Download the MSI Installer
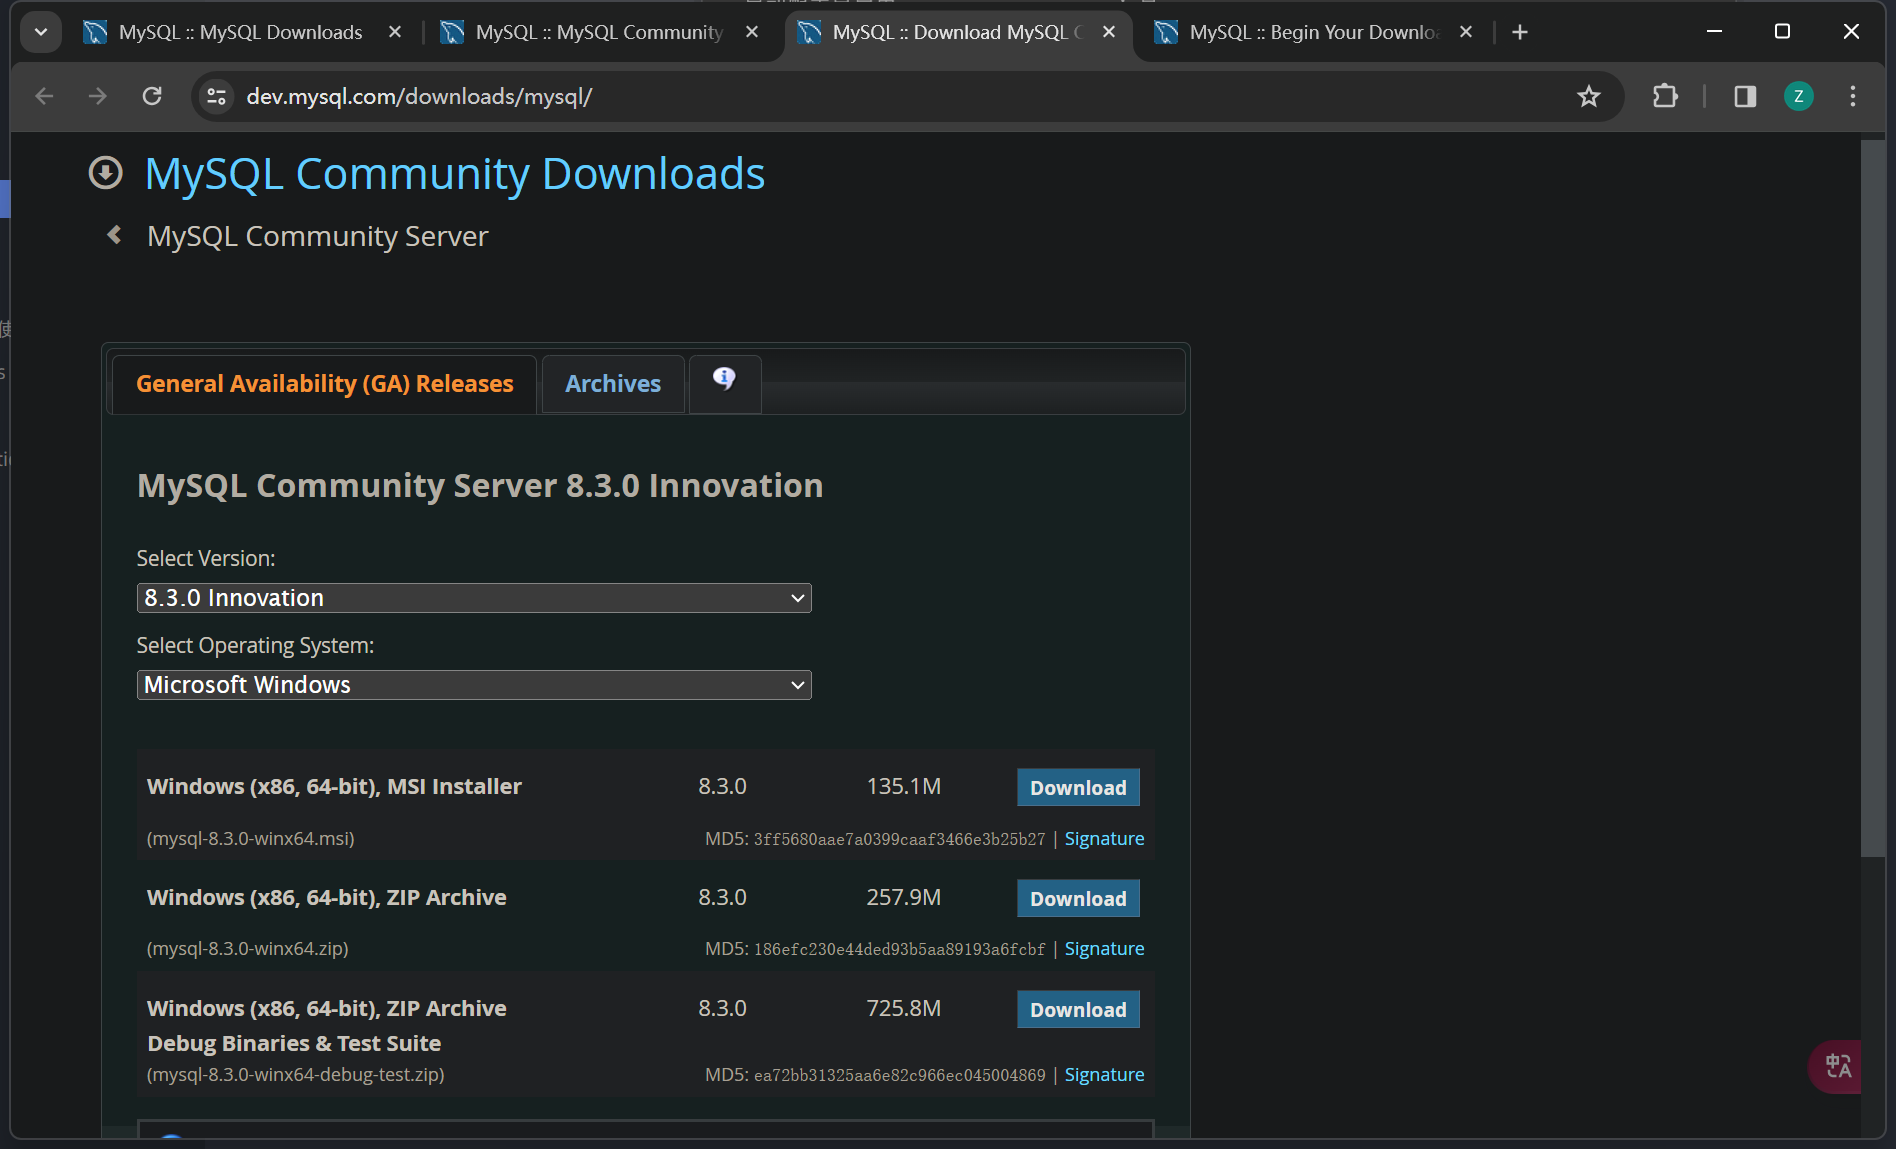Viewport: 1896px width, 1149px height. [1078, 787]
